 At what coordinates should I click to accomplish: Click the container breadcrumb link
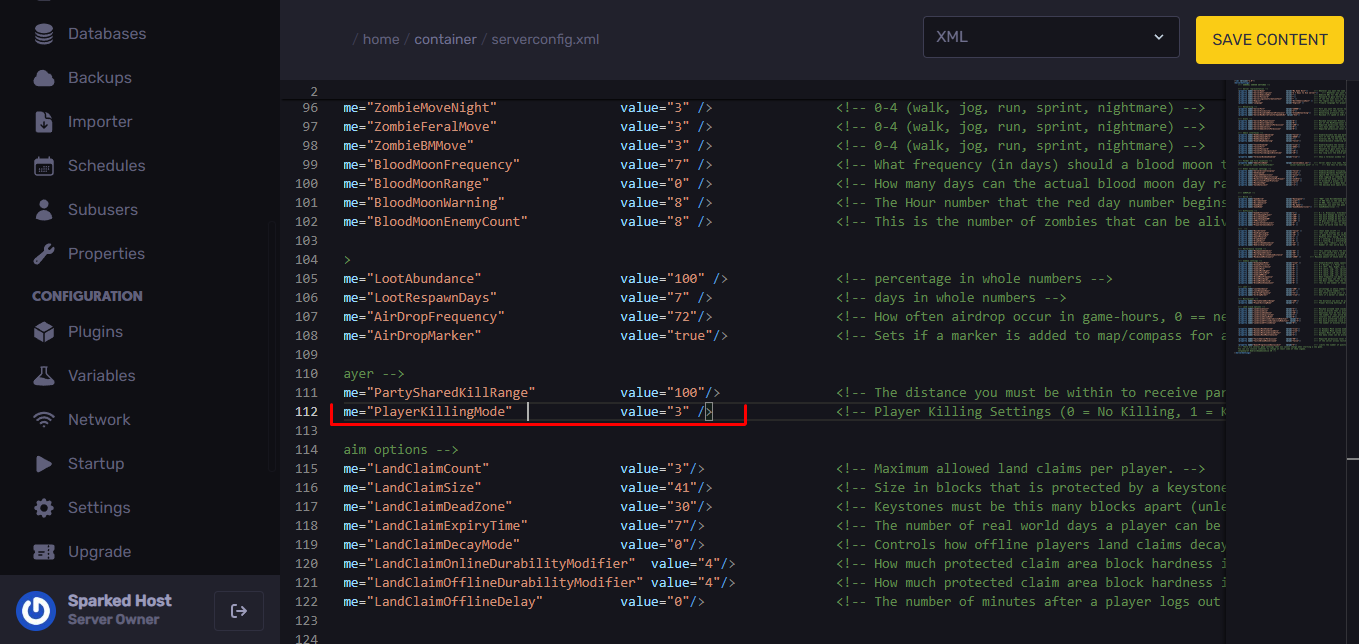(x=445, y=40)
